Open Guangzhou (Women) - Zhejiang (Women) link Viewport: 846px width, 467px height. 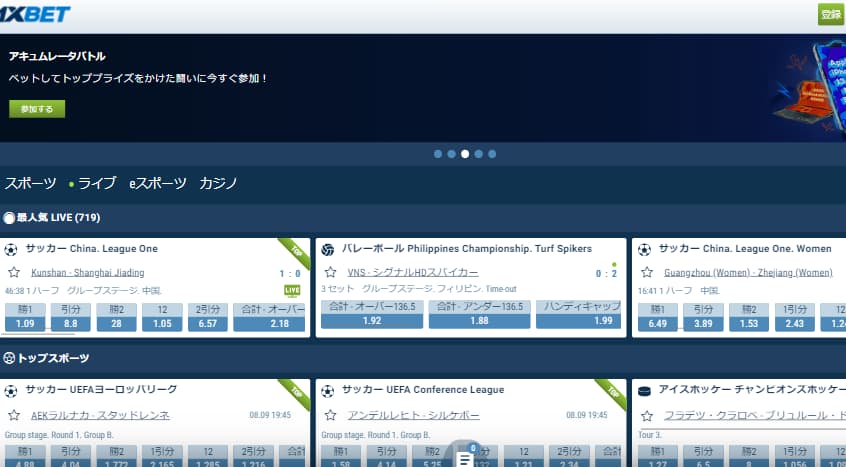pos(748,273)
